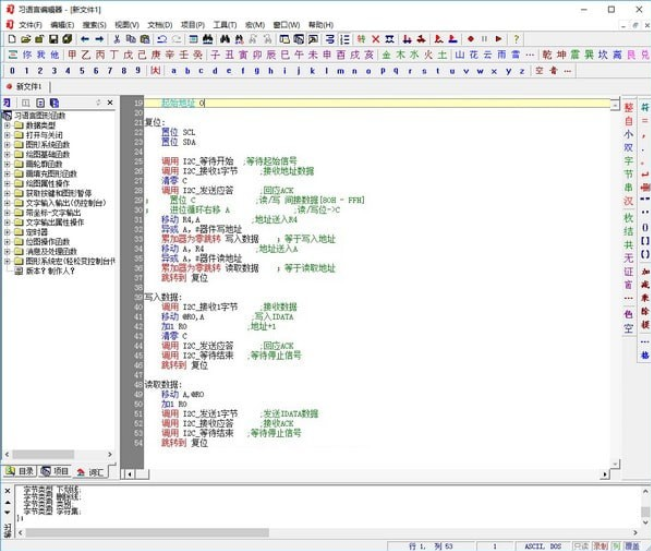Click the bottom output horizontal scrollbar
651x551 pixels.
(328, 532)
